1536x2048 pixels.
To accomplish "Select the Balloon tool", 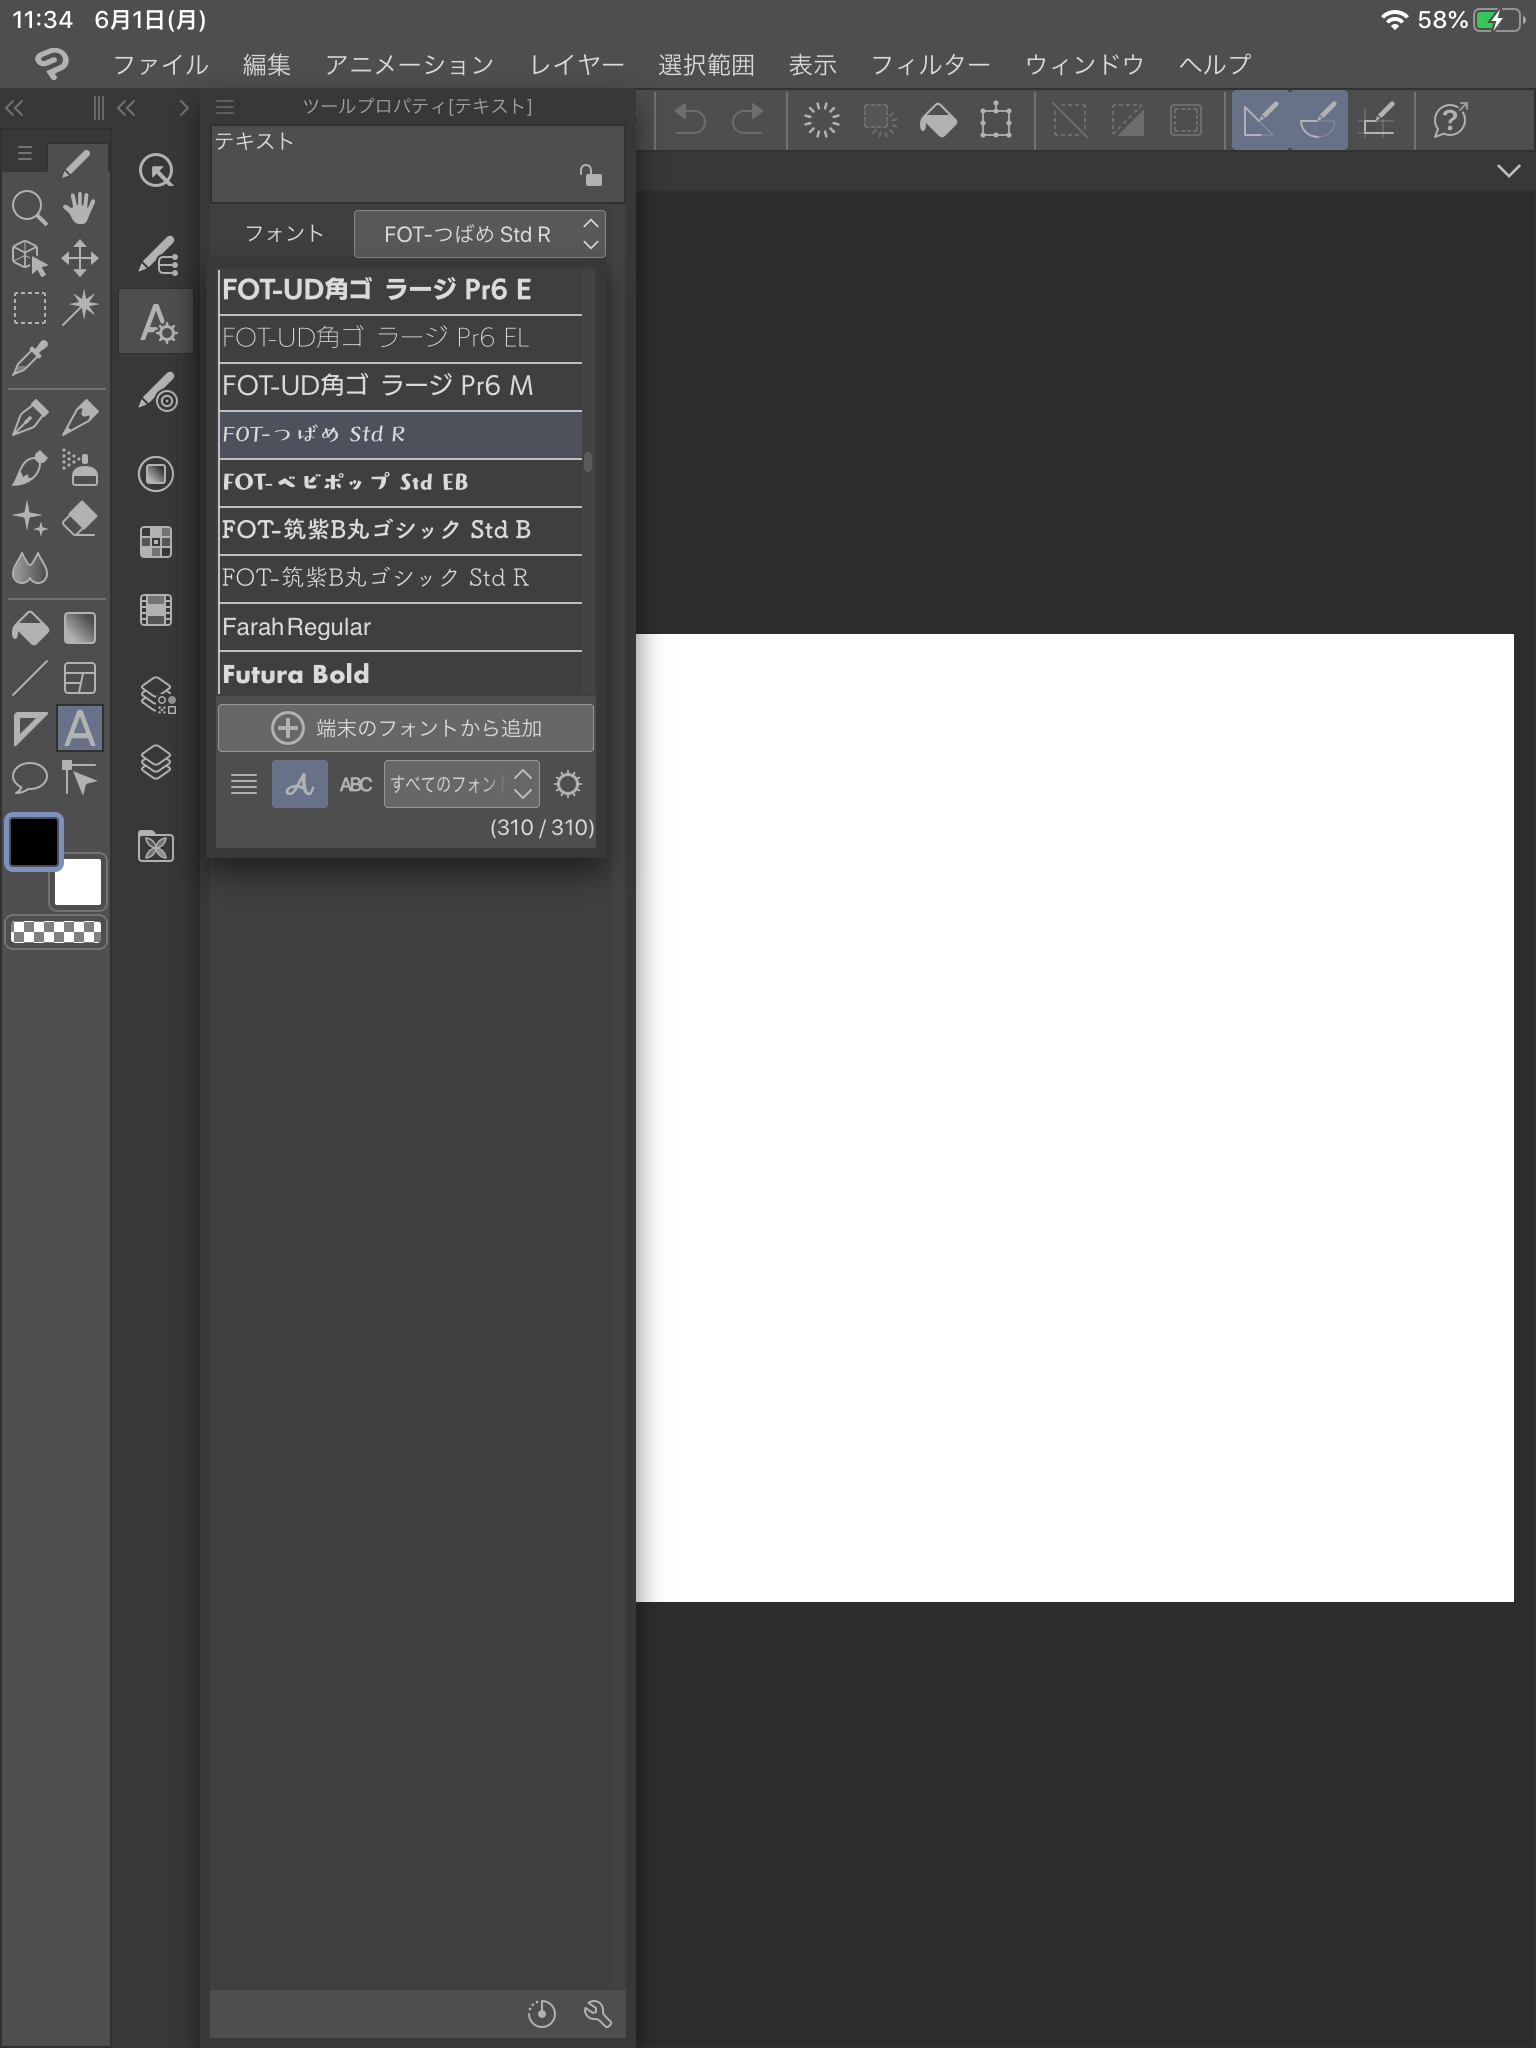I will click(x=29, y=778).
